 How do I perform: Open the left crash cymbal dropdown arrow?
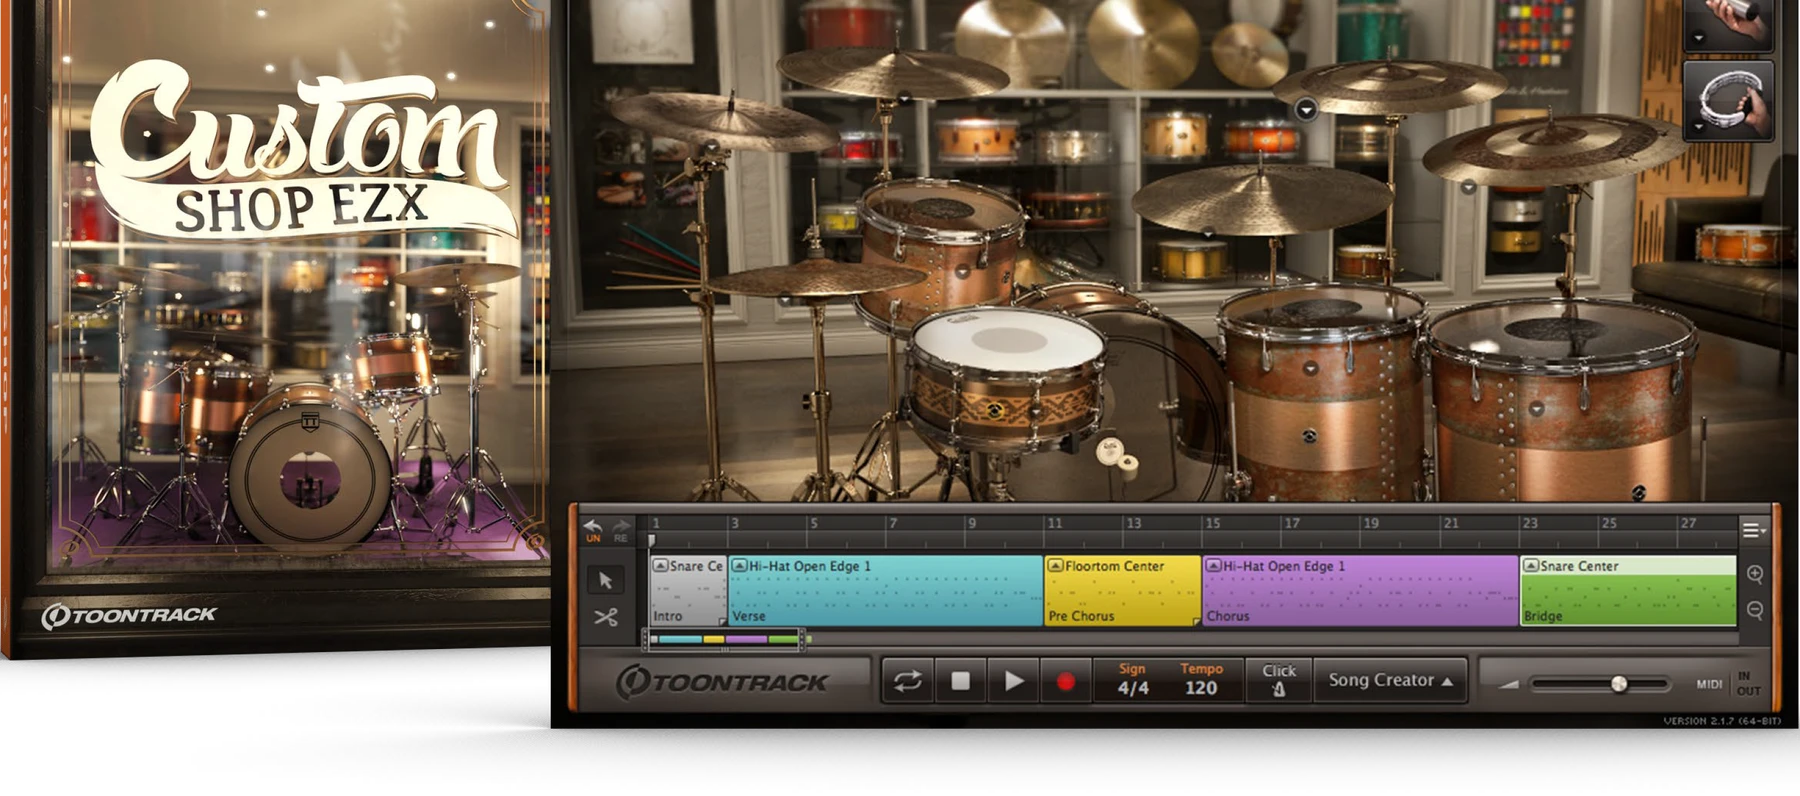point(710,148)
